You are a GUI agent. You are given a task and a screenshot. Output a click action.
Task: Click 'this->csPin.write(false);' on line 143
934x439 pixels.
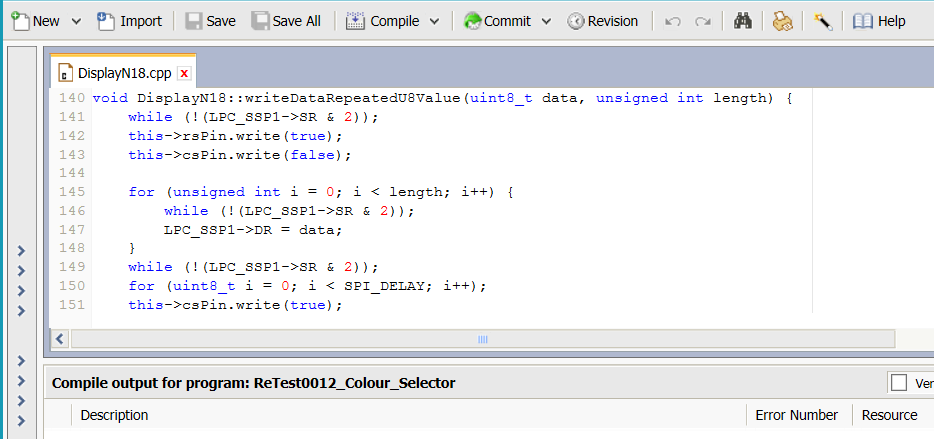(x=240, y=155)
